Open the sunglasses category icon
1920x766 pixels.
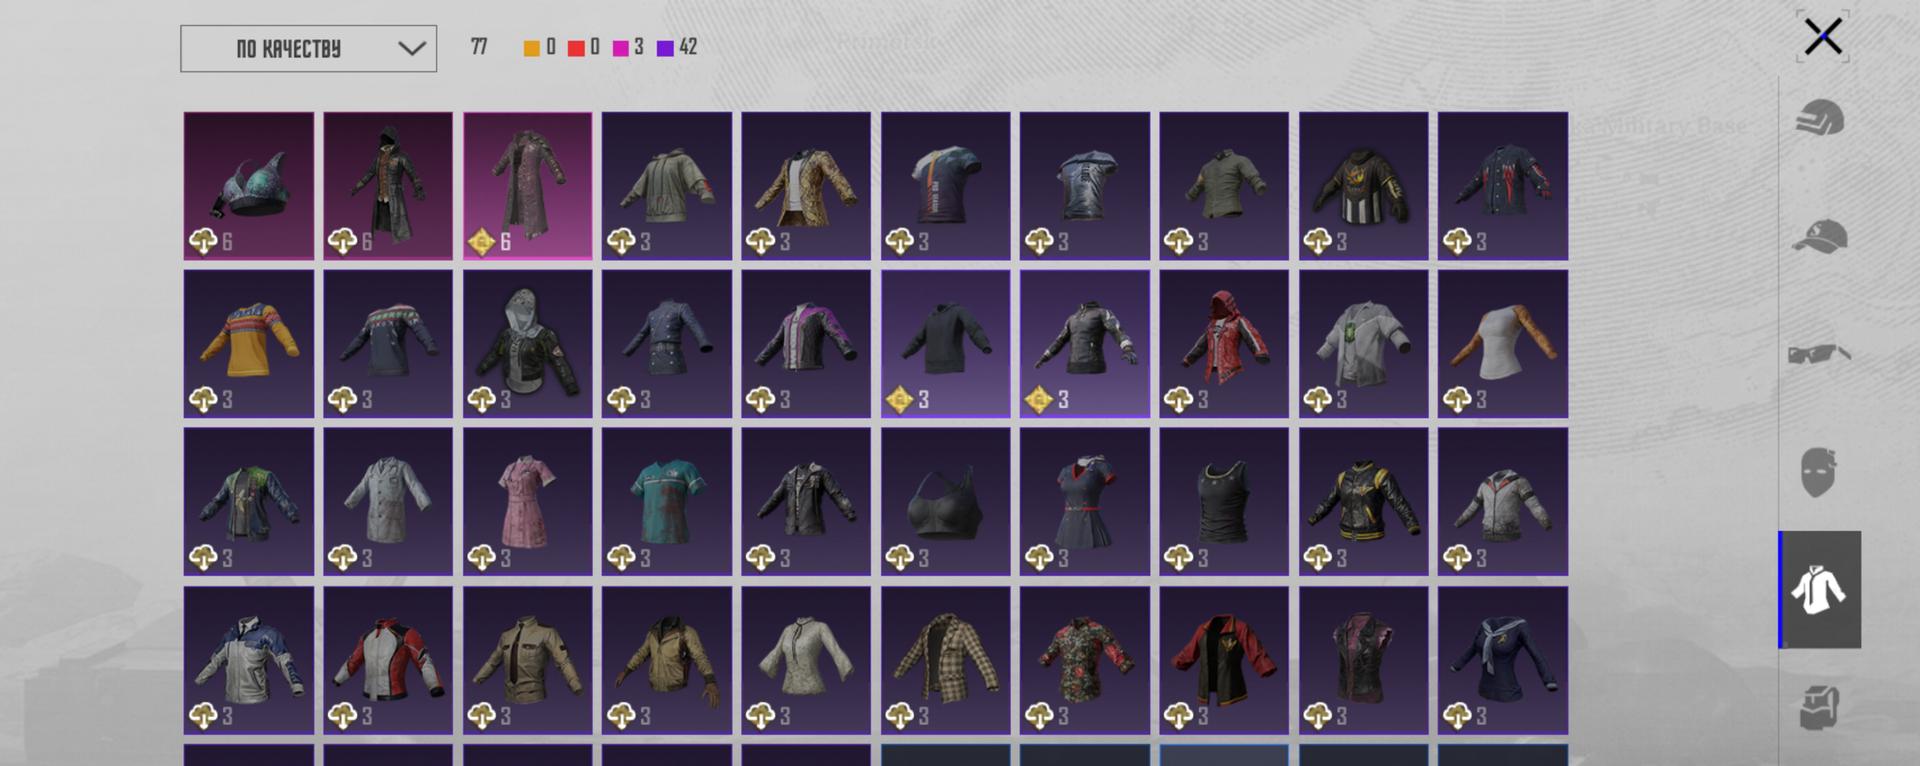point(1819,354)
